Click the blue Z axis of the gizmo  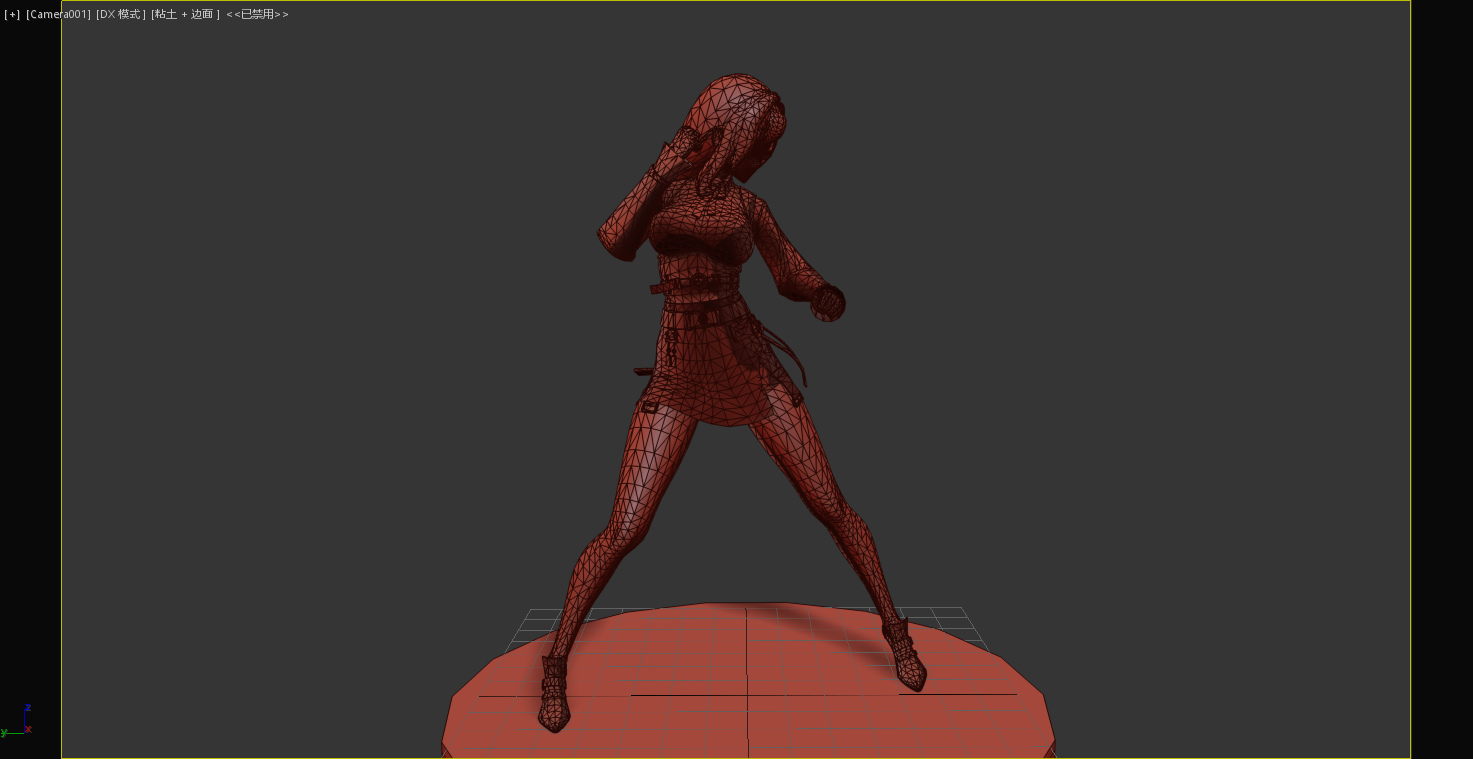25,718
